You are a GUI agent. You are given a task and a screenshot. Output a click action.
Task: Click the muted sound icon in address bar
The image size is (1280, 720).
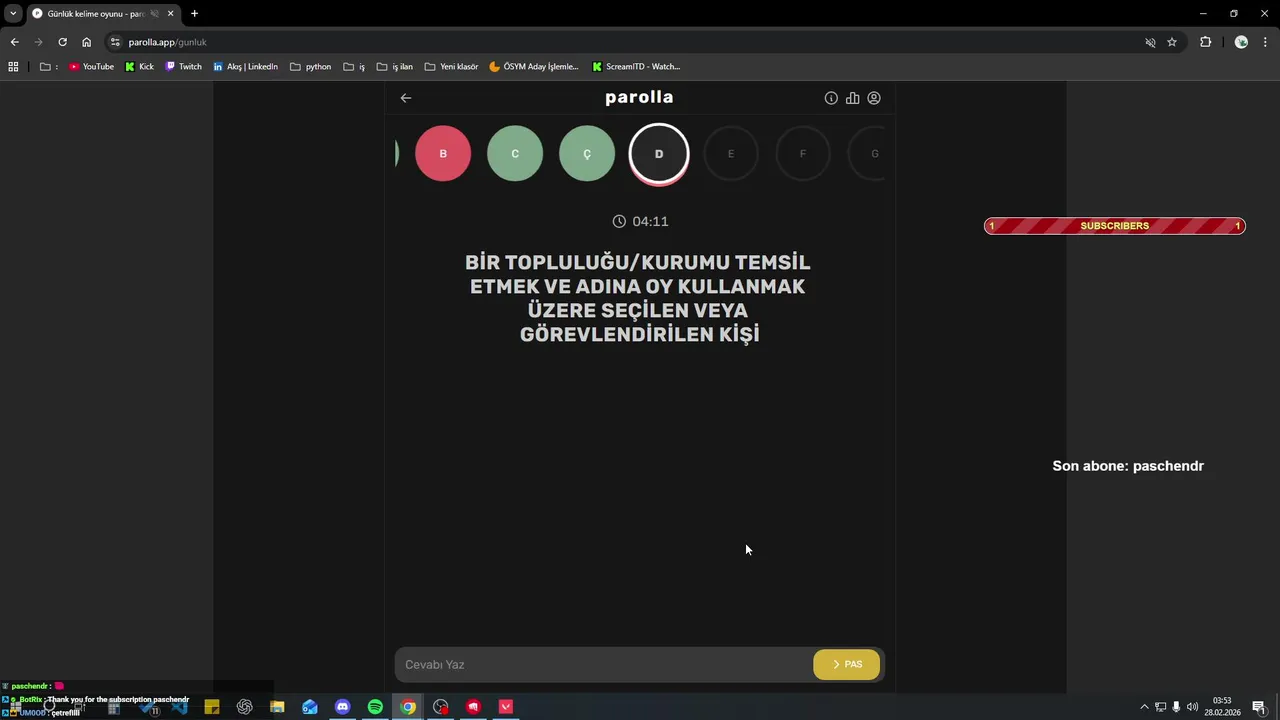[1150, 42]
